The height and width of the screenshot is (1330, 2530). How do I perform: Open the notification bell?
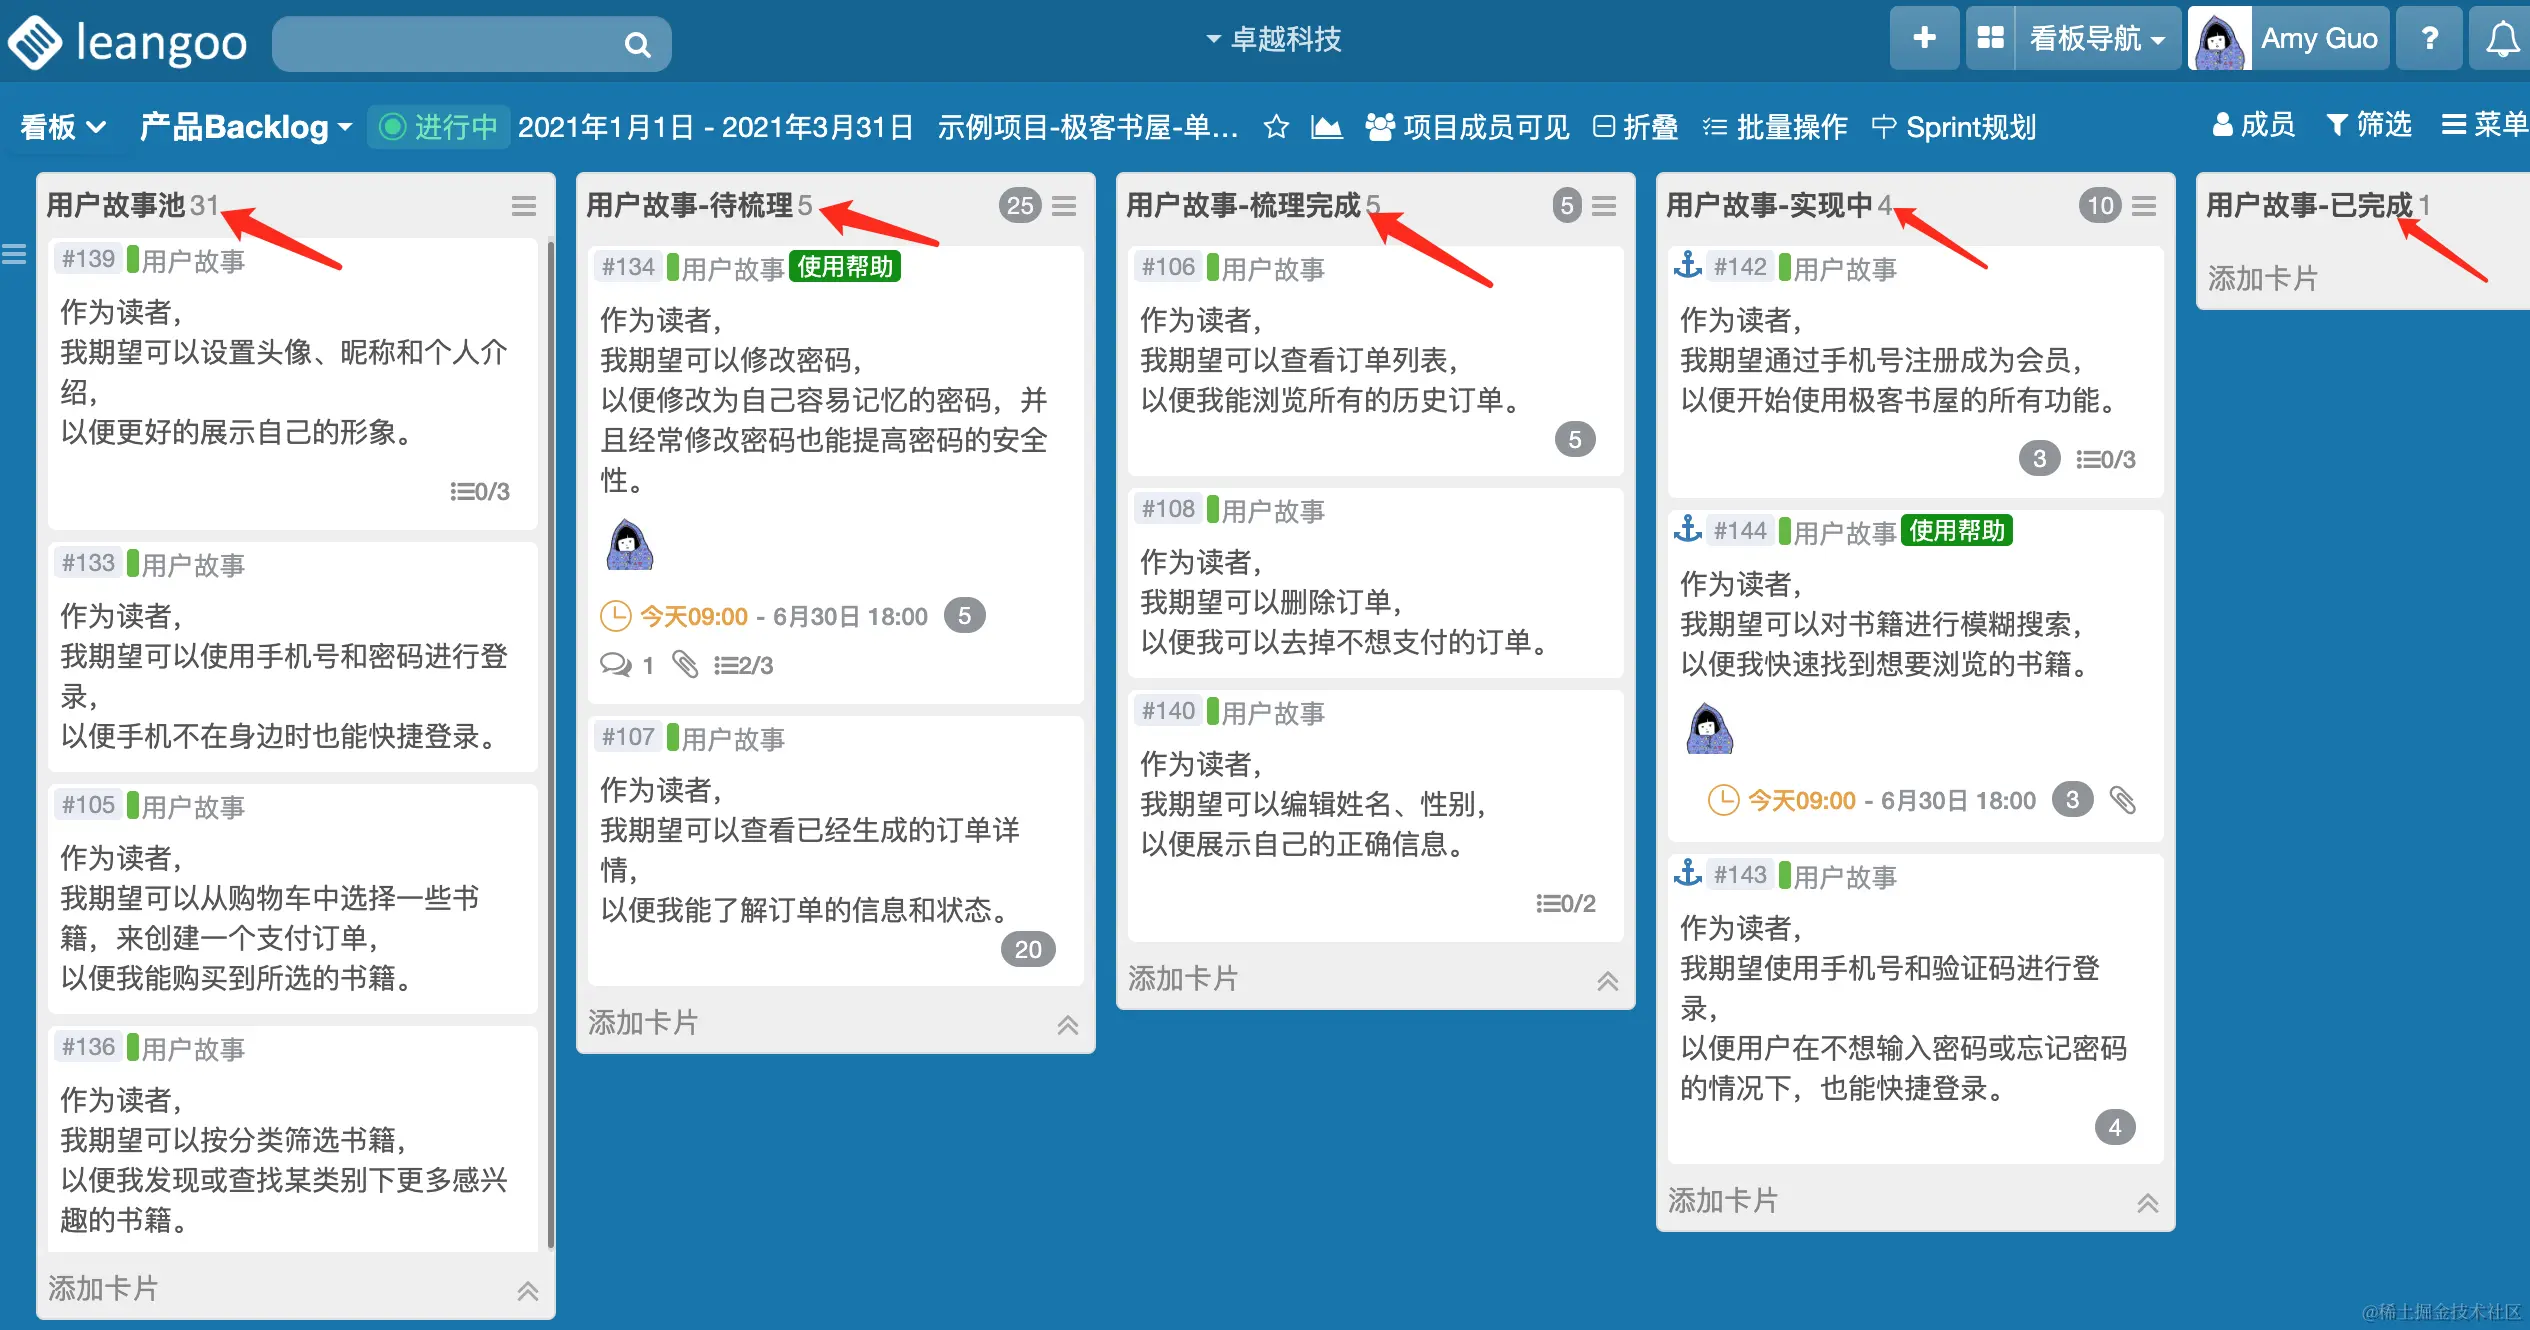[x=2502, y=39]
